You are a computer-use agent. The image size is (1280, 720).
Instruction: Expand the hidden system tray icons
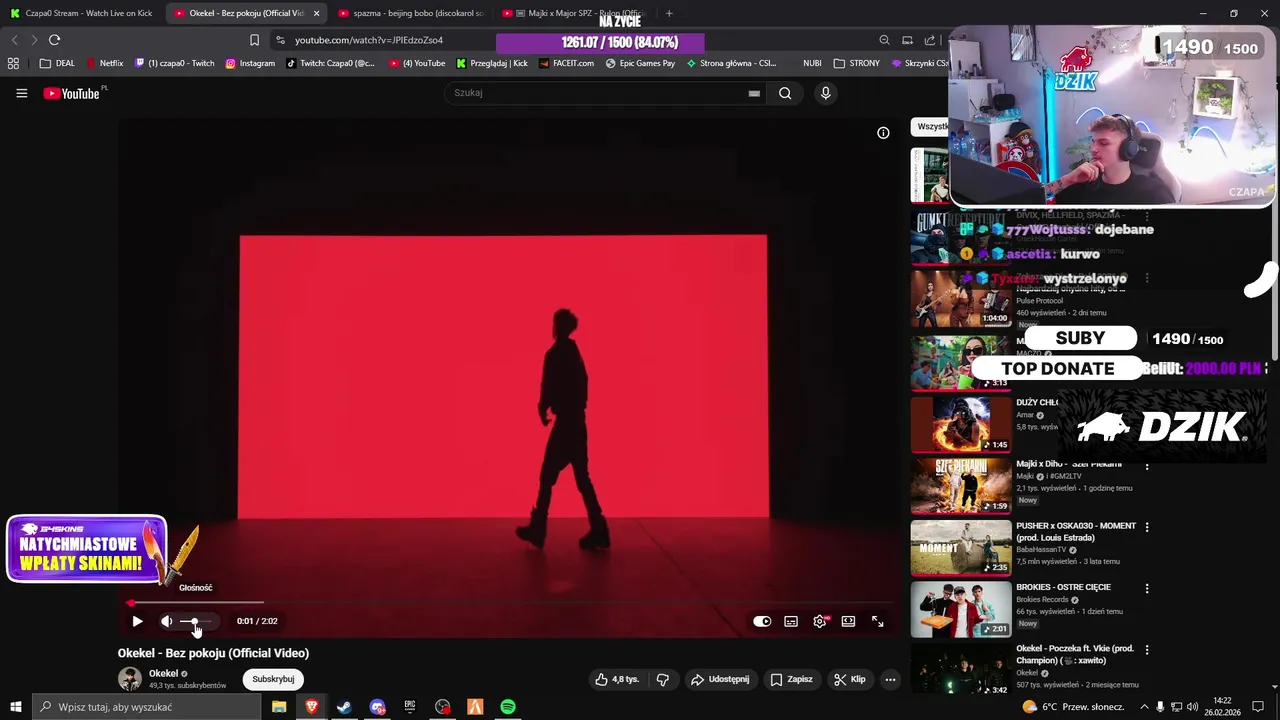tap(1144, 707)
